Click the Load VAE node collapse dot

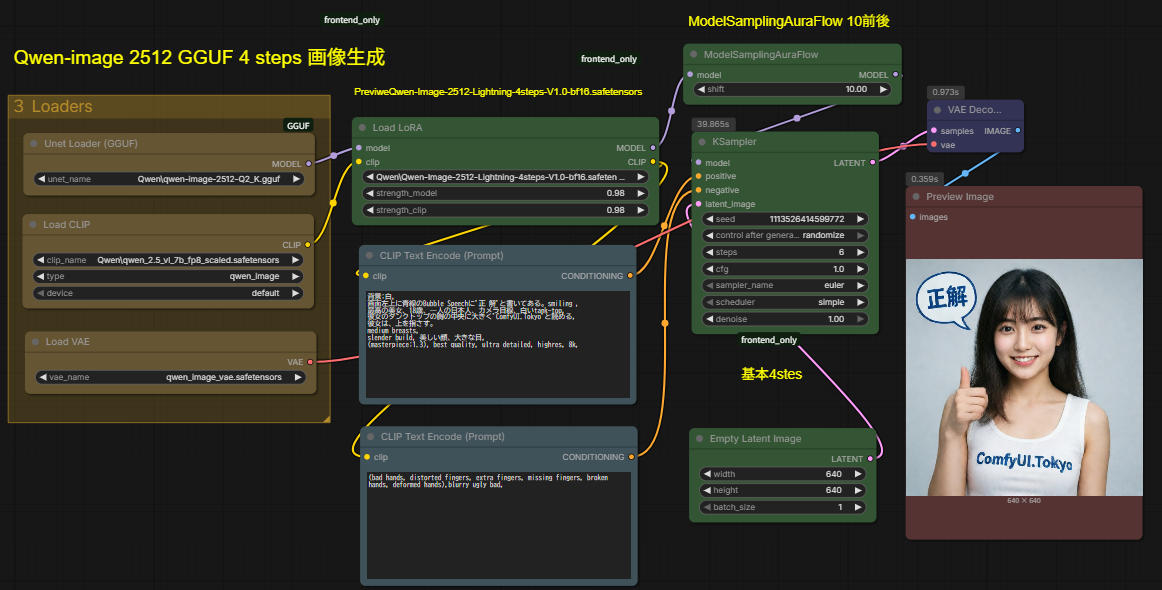point(35,342)
